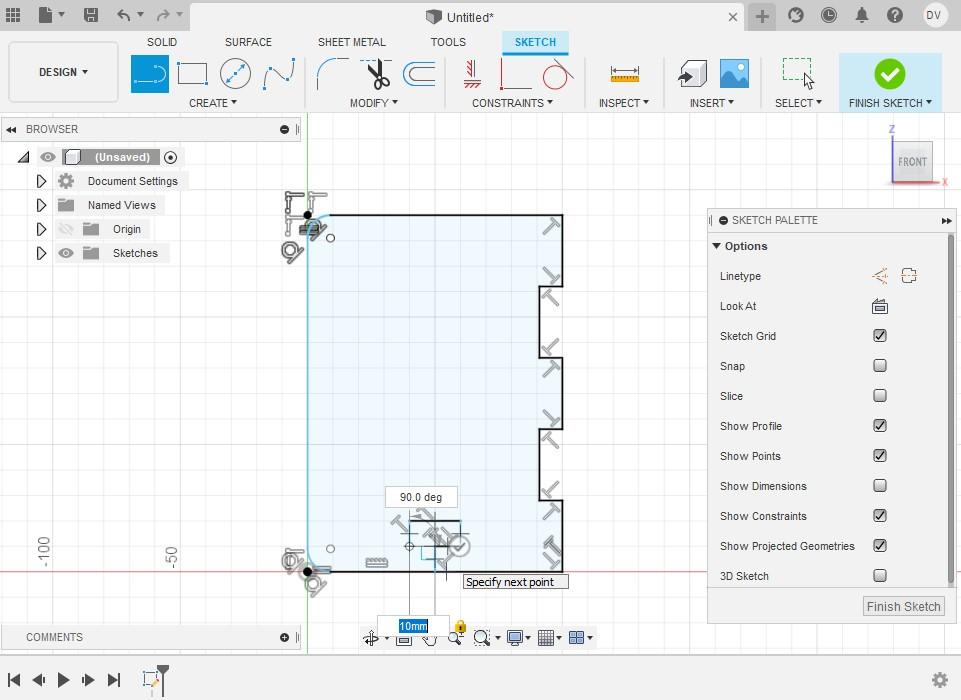Select the Center Diameter Circle tool
This screenshot has height=700, width=961.
(x=235, y=74)
